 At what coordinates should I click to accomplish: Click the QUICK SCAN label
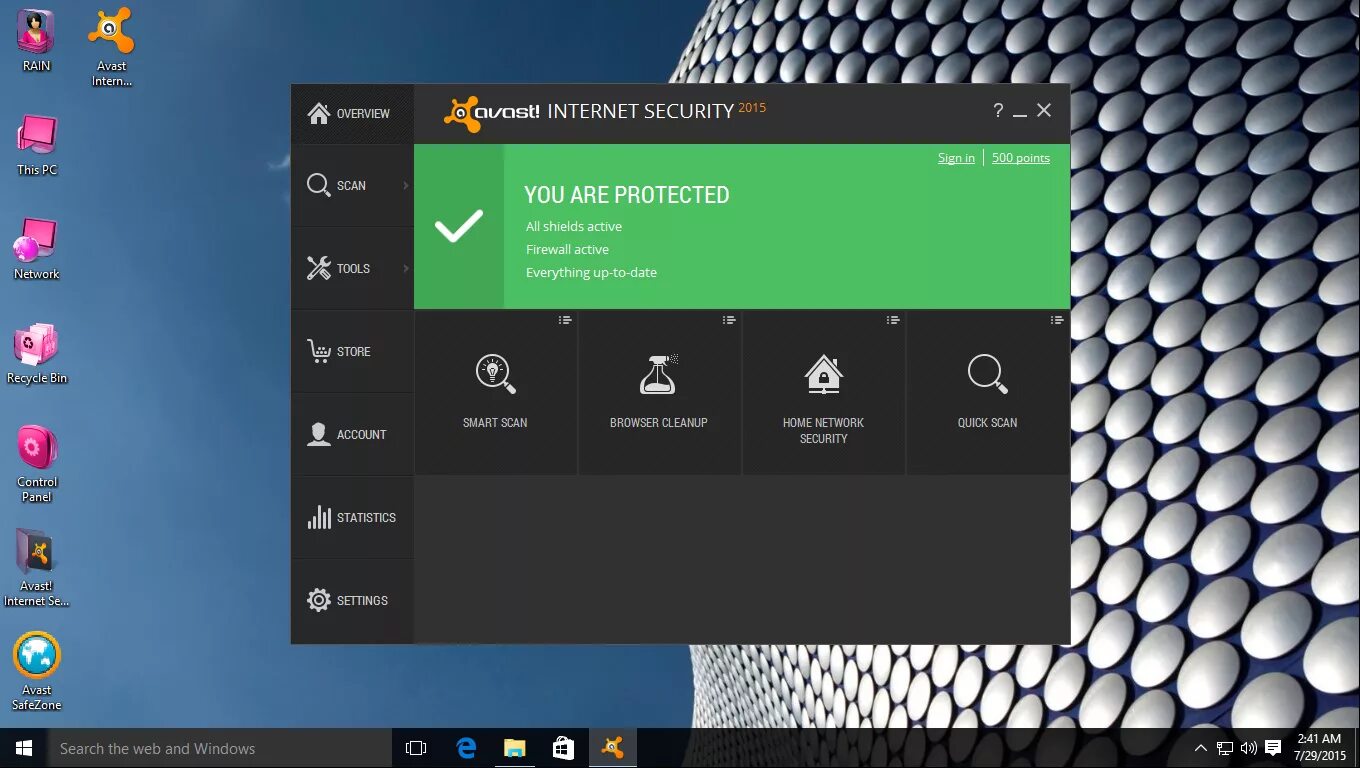[x=987, y=422]
